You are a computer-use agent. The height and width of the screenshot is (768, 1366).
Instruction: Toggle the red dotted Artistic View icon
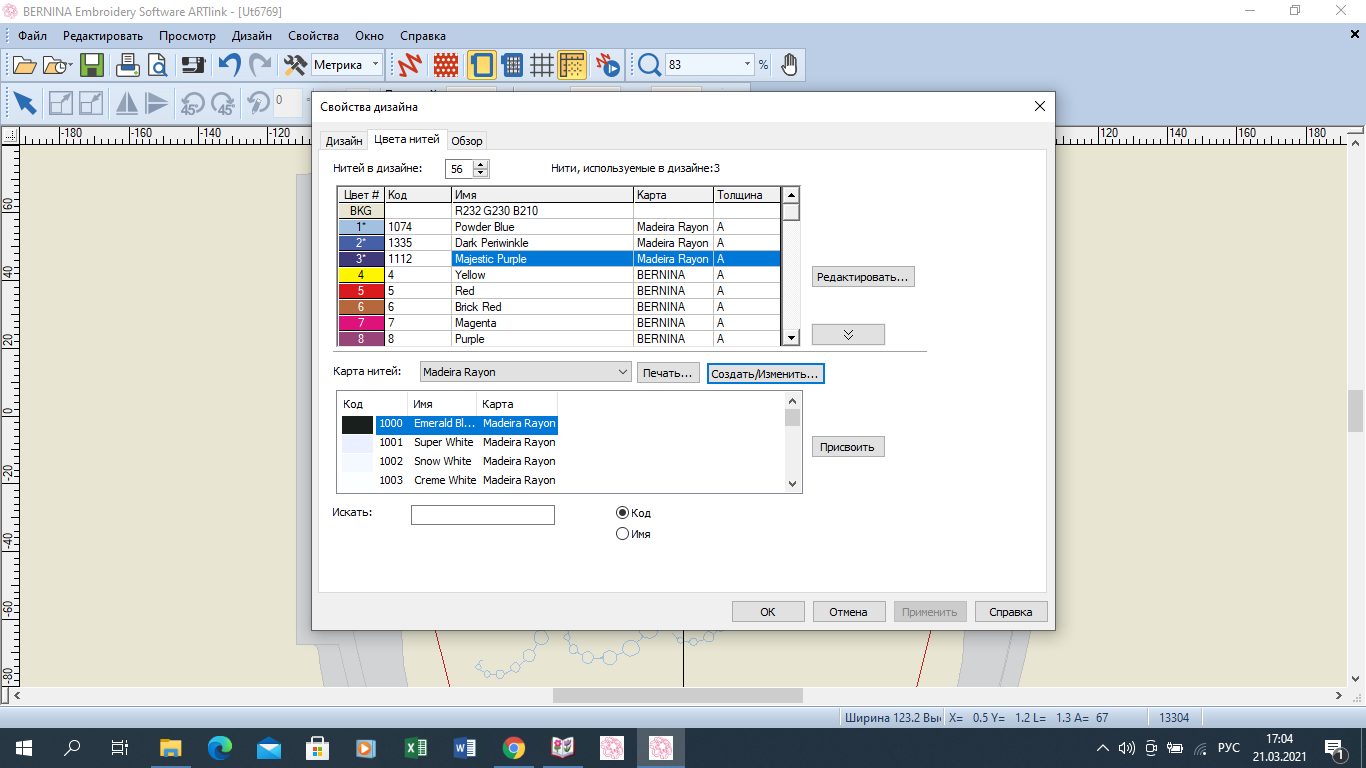point(446,66)
